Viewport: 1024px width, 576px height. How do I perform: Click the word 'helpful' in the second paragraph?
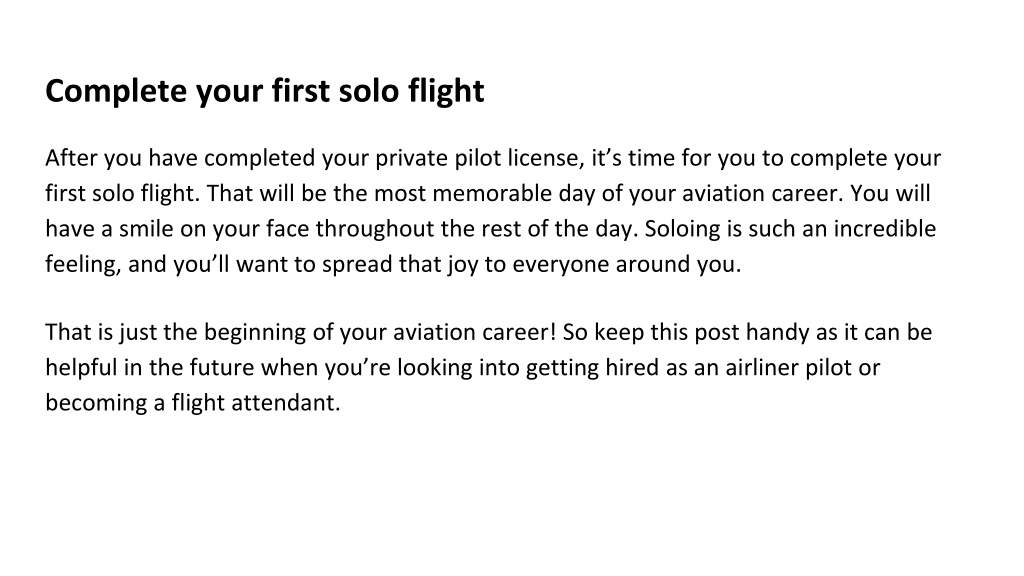81,368
